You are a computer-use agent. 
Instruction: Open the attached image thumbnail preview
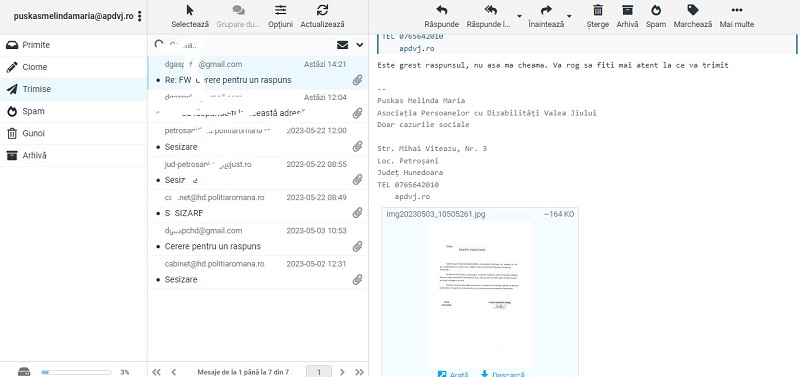pos(480,294)
